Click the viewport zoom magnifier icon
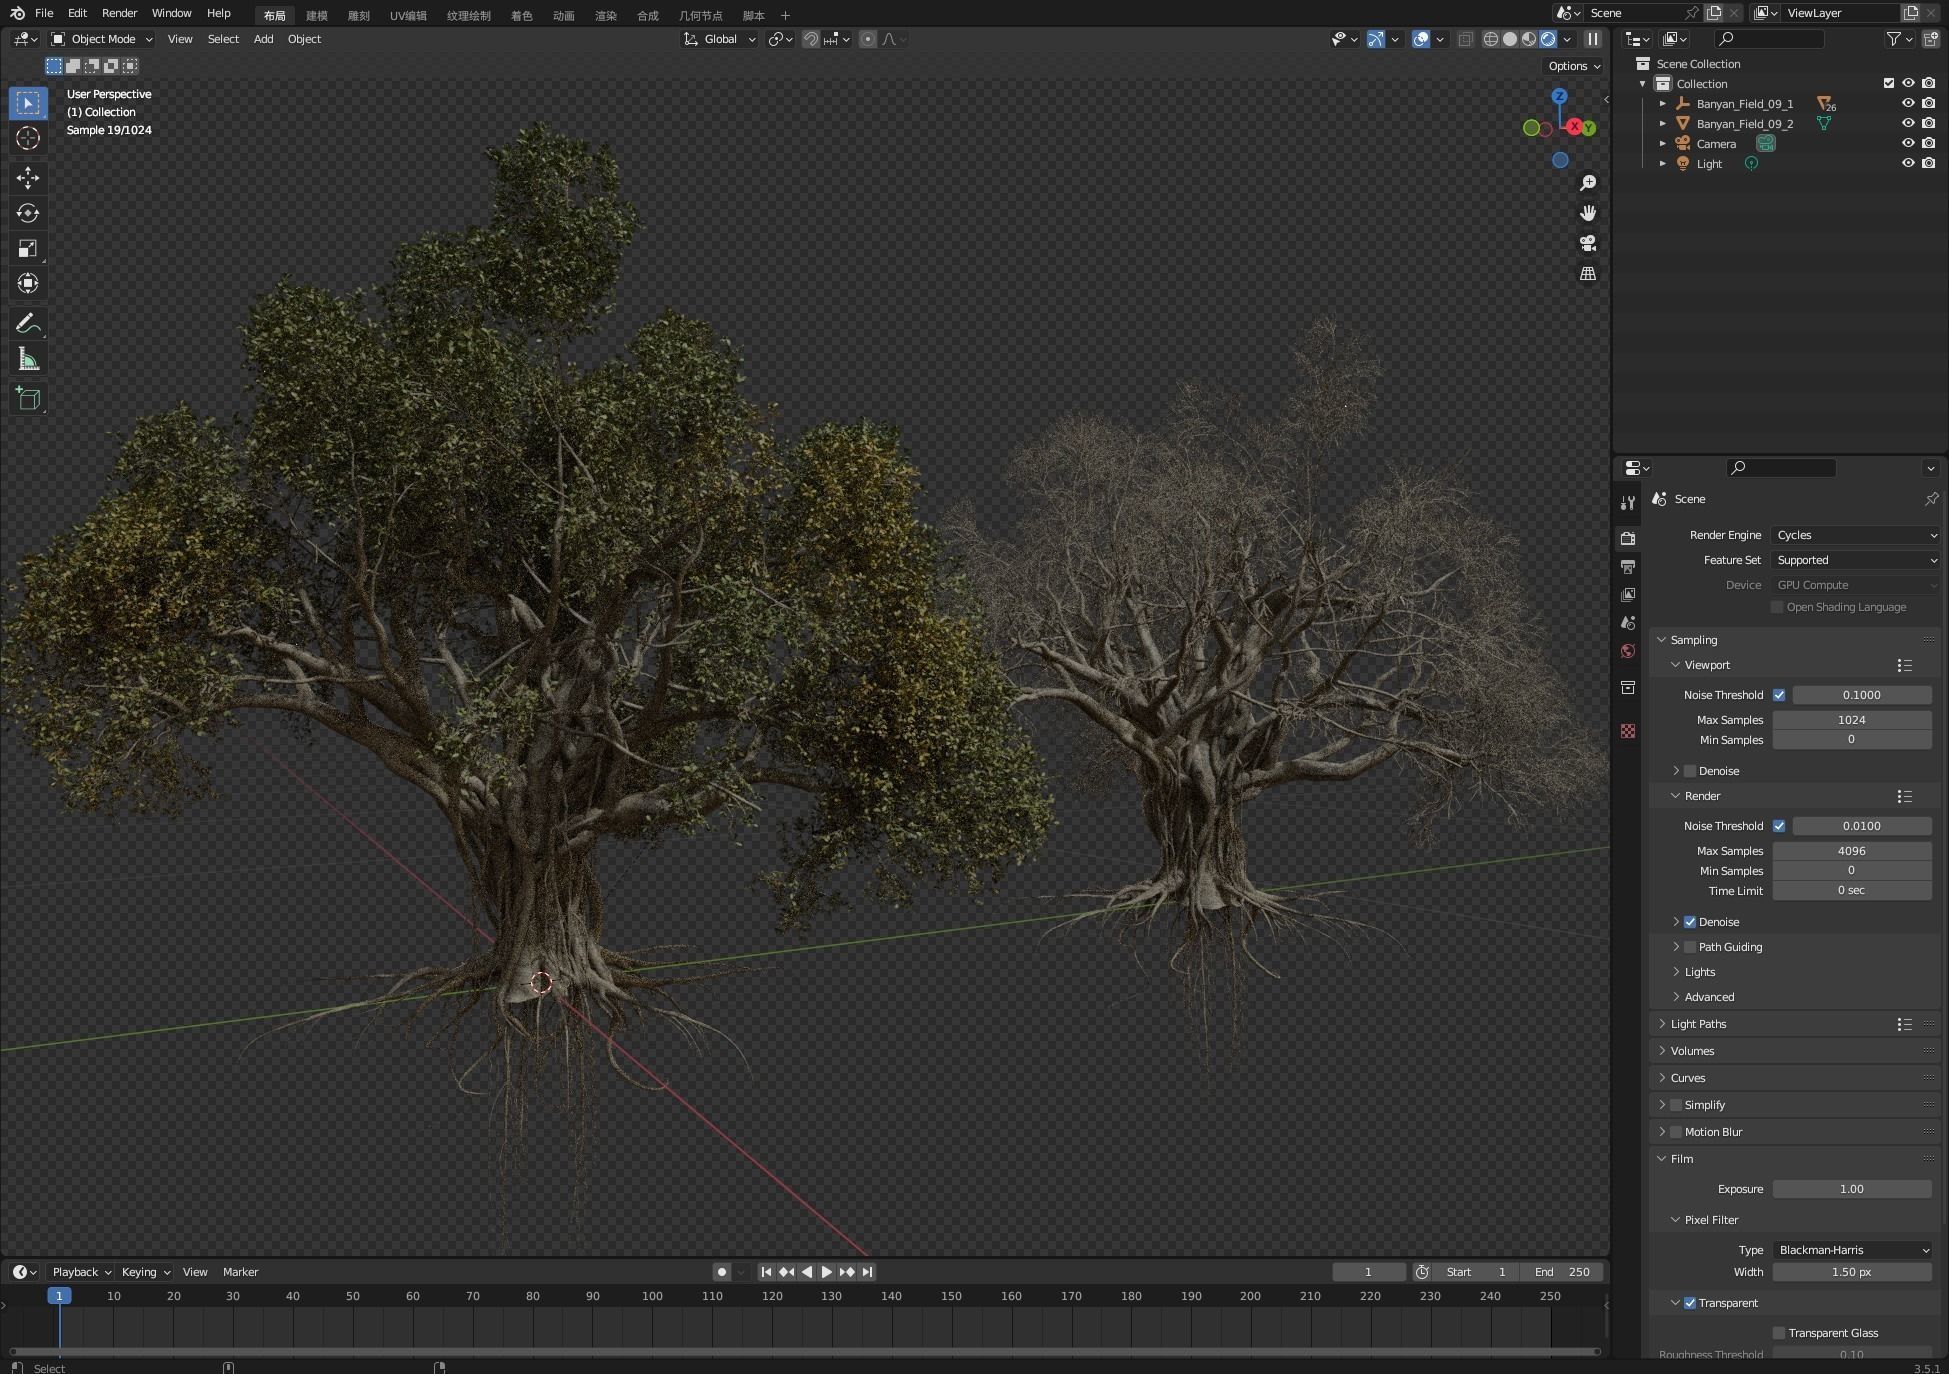1949x1374 pixels. click(1587, 183)
